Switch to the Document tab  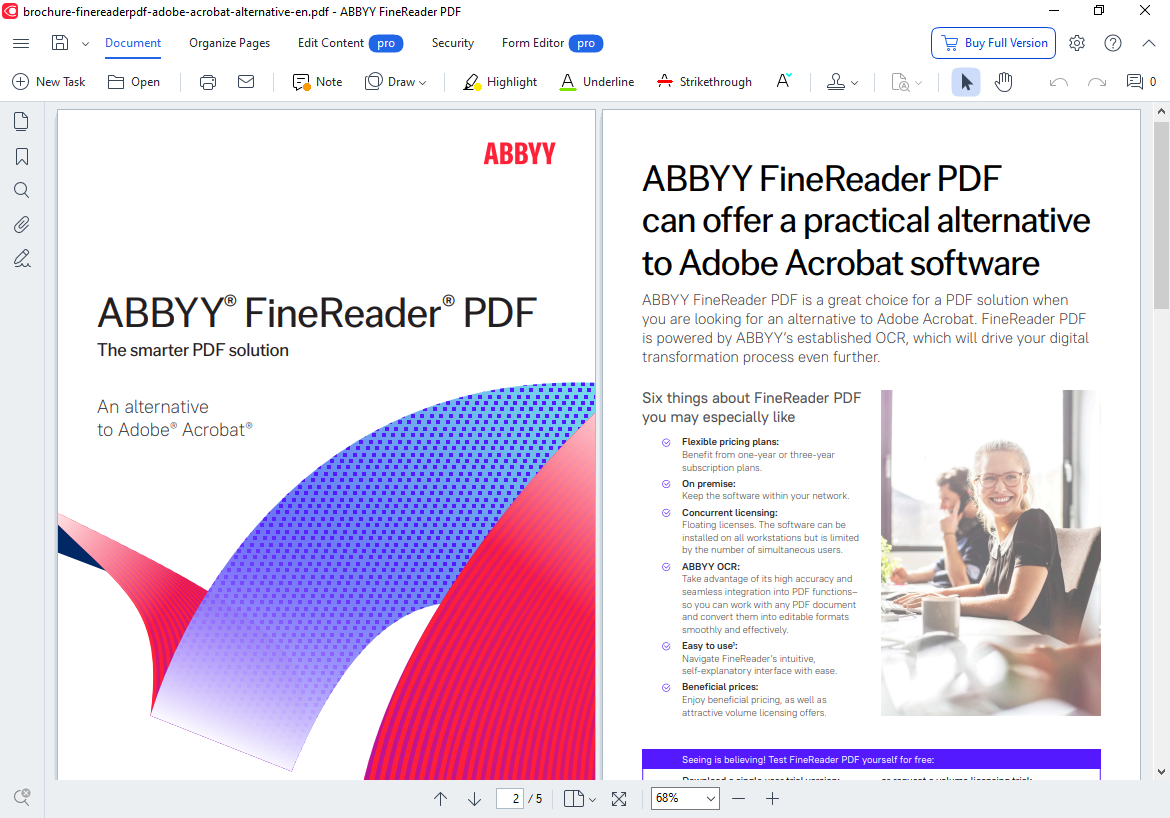(133, 43)
